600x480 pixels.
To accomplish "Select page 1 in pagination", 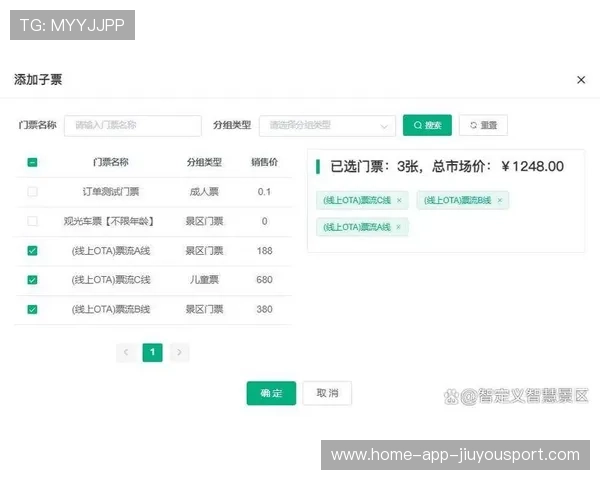I will point(152,352).
